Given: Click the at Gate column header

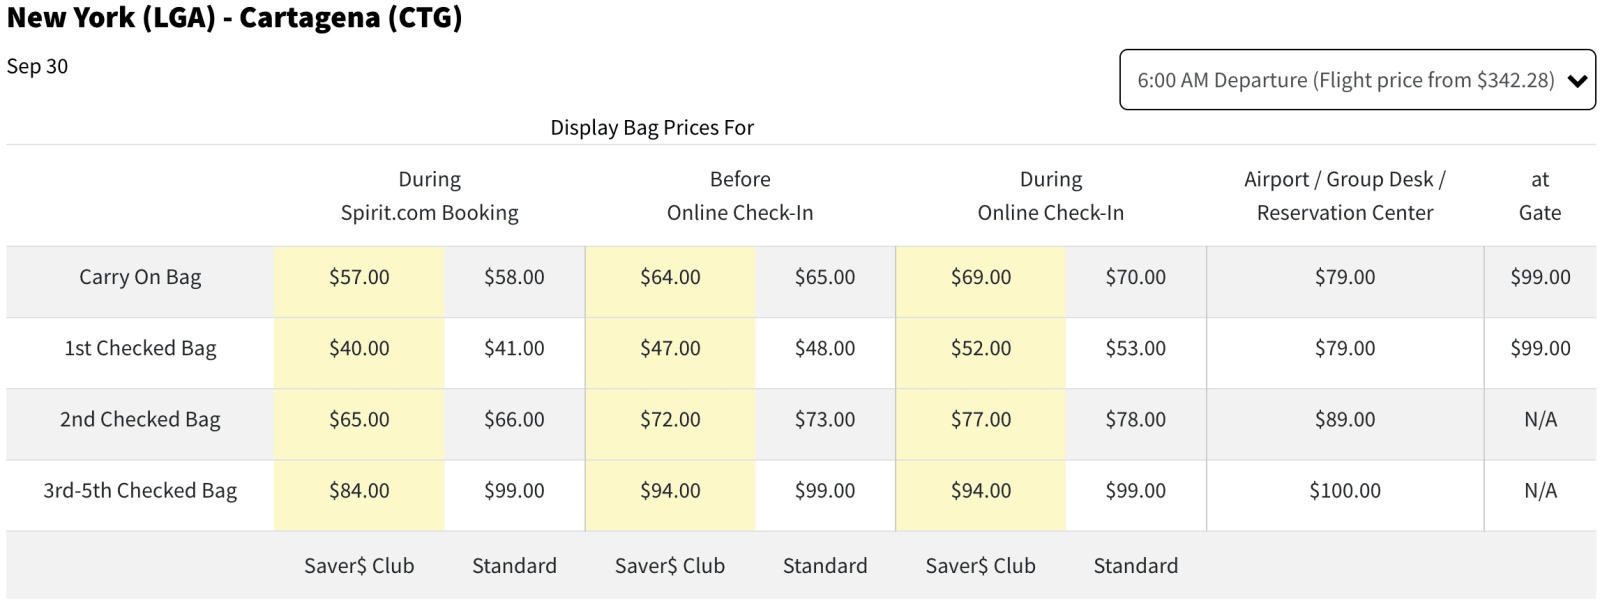Looking at the screenshot, I should coord(1540,196).
